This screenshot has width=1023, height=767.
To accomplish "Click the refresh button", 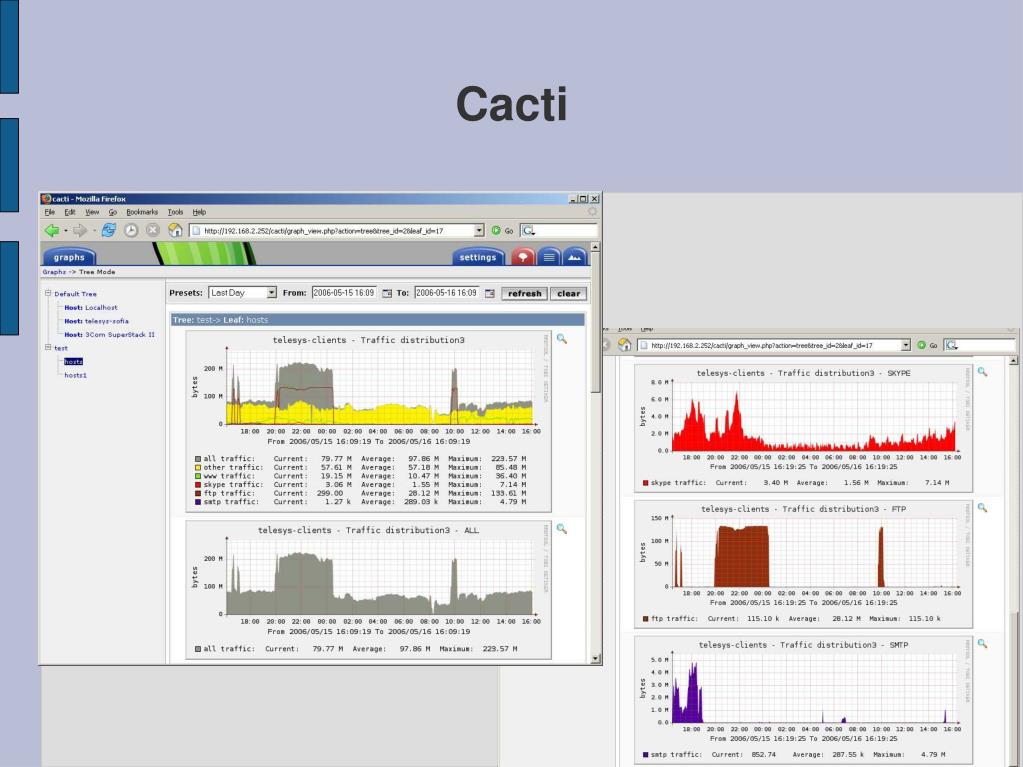I will coord(525,293).
